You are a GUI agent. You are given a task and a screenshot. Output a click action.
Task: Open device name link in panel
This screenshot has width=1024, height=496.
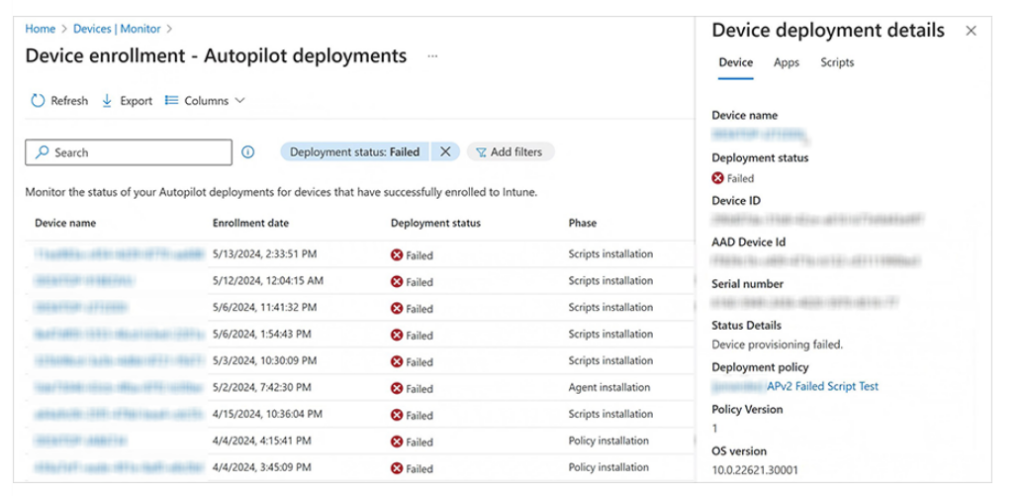point(760,133)
